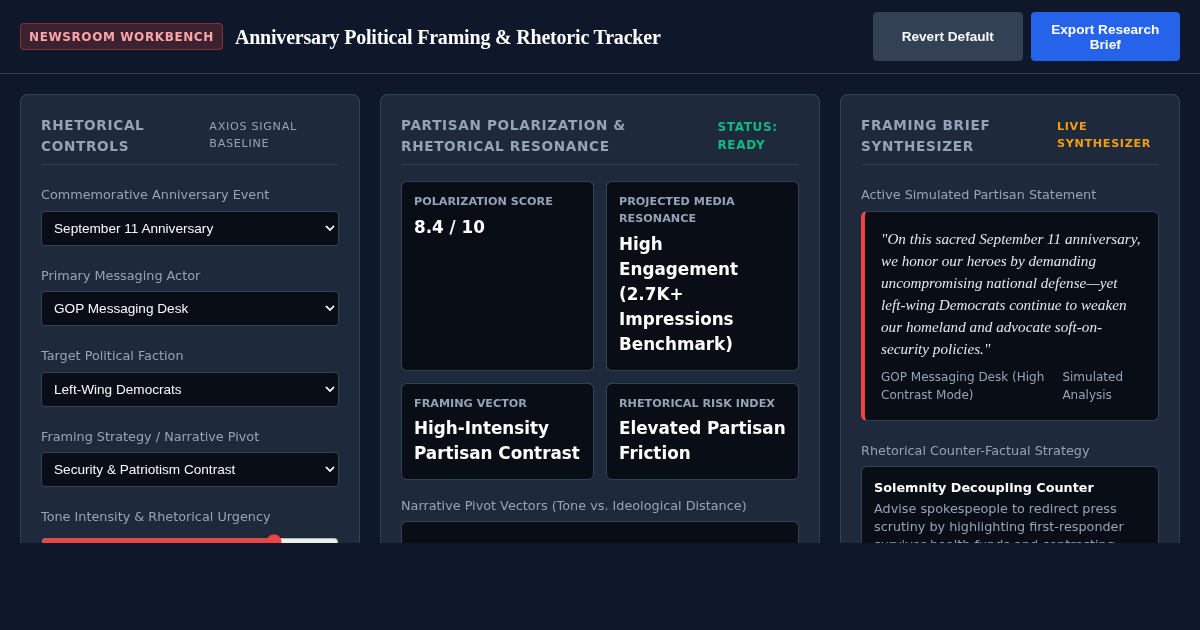Select the Polarization Score card
The height and width of the screenshot is (630, 1200).
497,276
